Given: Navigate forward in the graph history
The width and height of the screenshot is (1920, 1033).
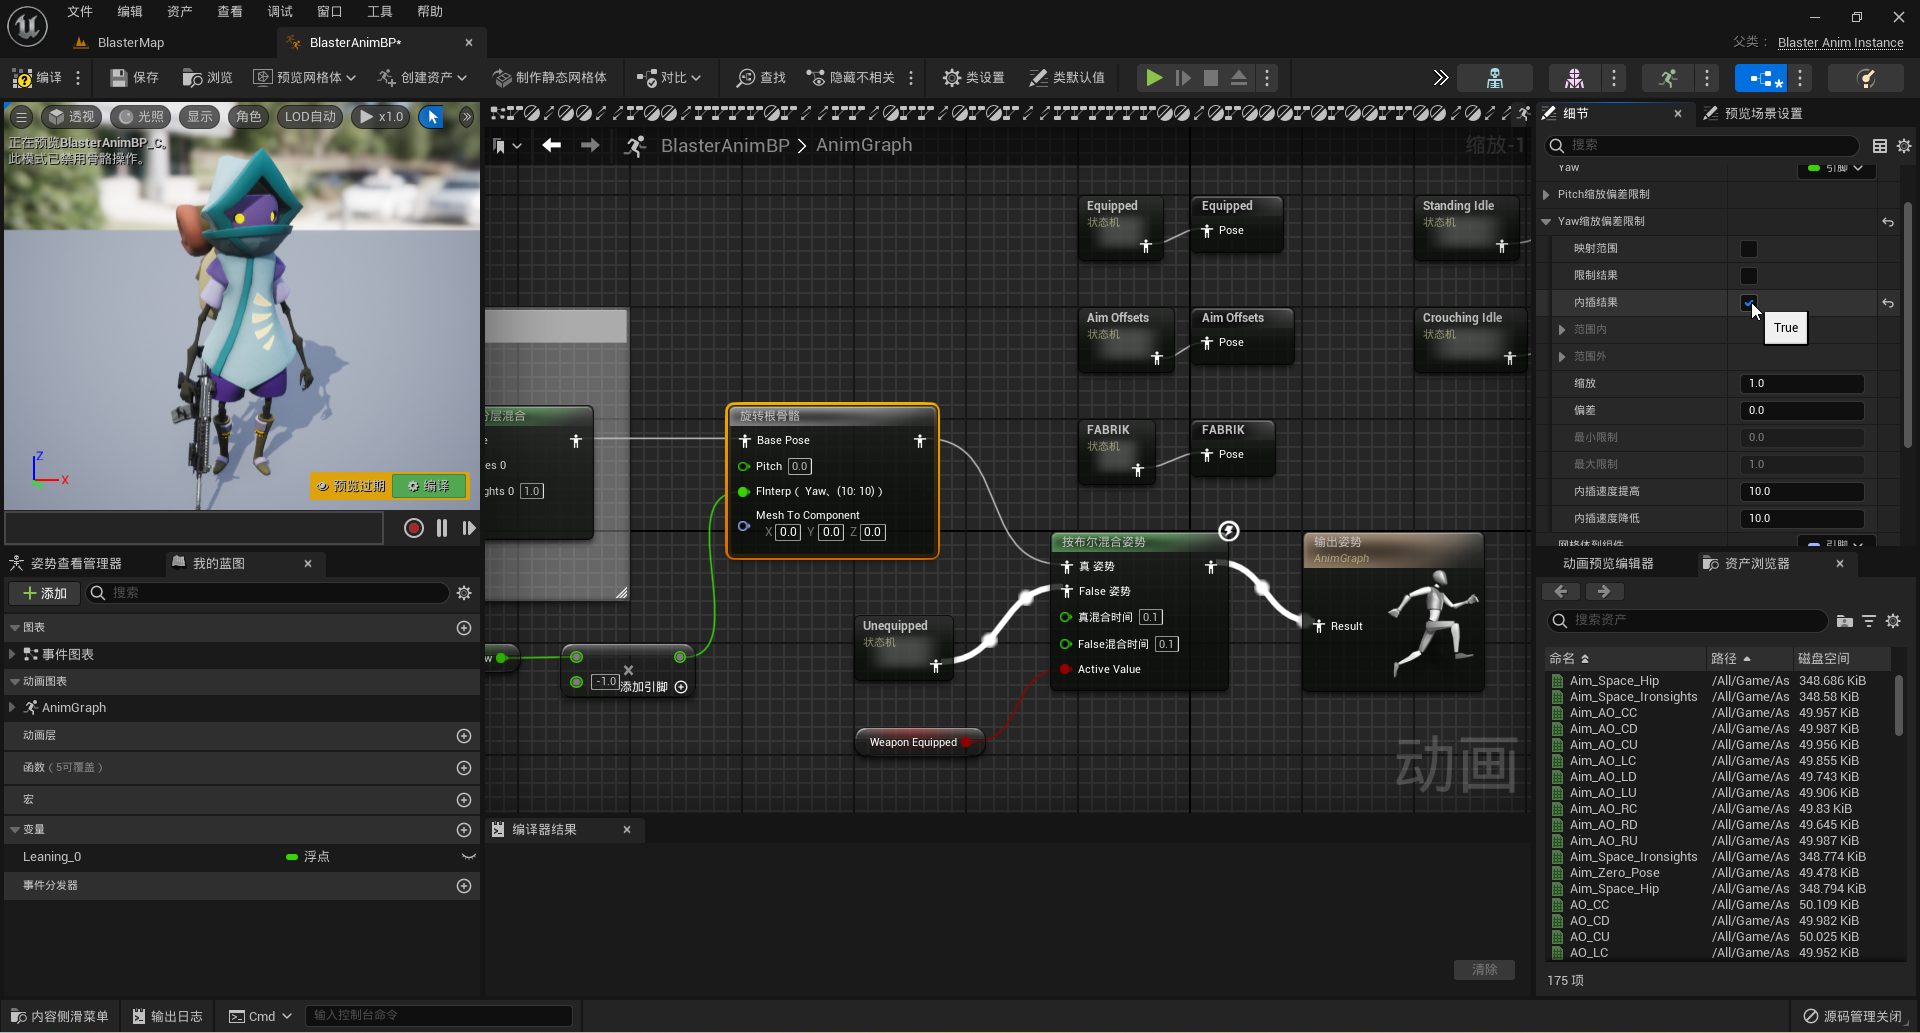Looking at the screenshot, I should (x=590, y=145).
